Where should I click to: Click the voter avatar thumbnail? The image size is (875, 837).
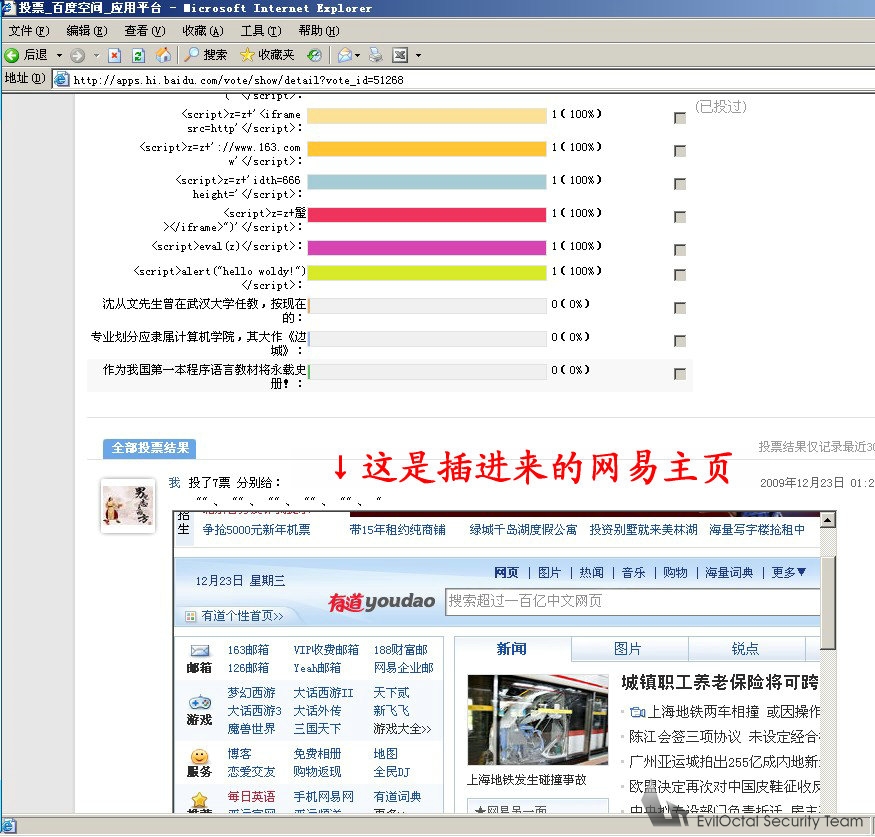click(128, 506)
